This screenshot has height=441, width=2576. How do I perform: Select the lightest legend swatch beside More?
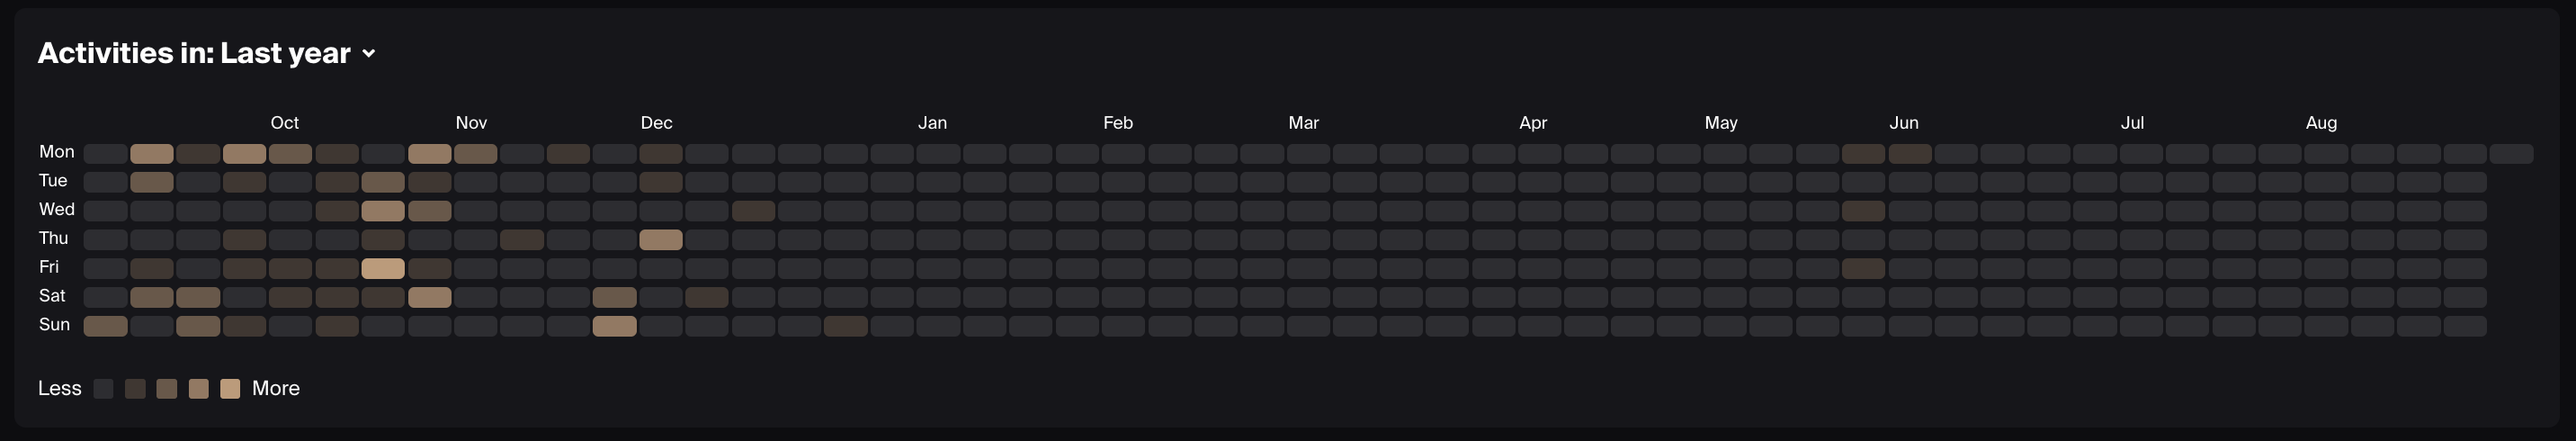tap(230, 389)
